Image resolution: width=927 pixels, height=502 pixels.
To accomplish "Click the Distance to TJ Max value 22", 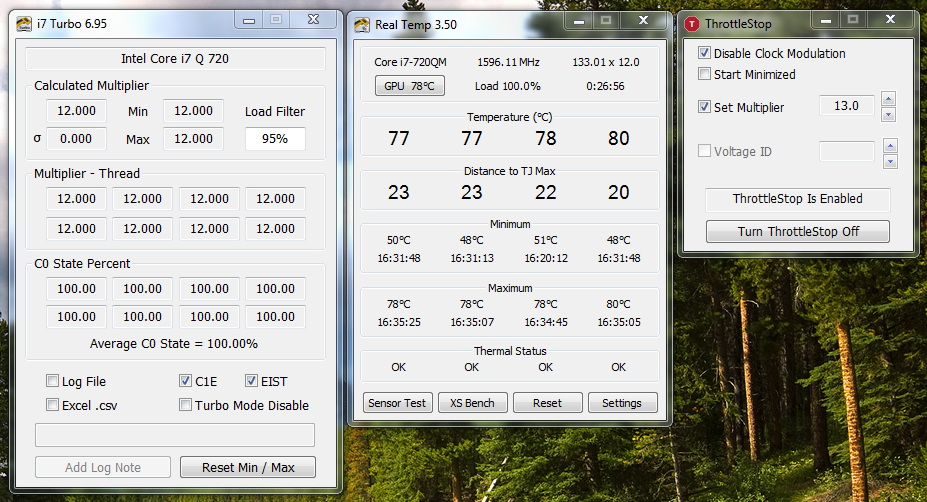I will click(x=546, y=192).
